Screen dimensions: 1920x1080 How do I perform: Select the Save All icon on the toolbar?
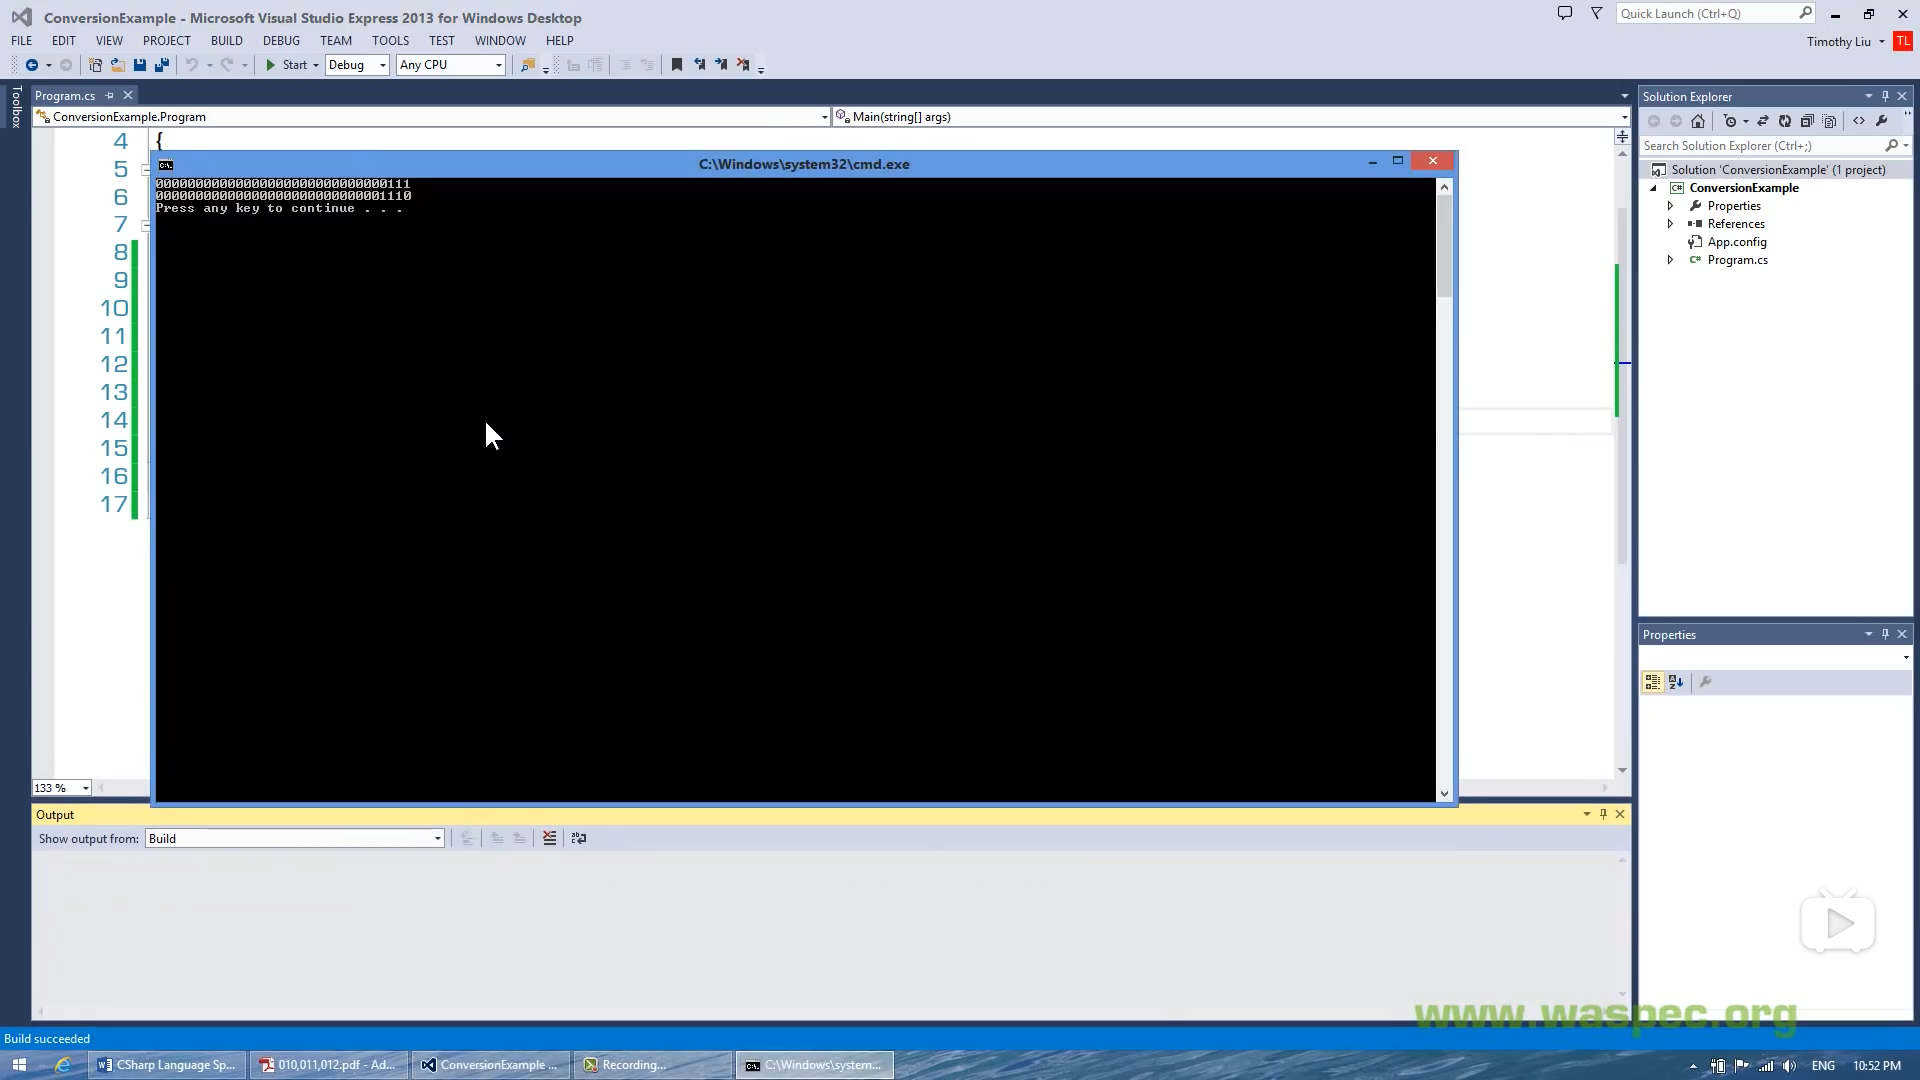(161, 64)
